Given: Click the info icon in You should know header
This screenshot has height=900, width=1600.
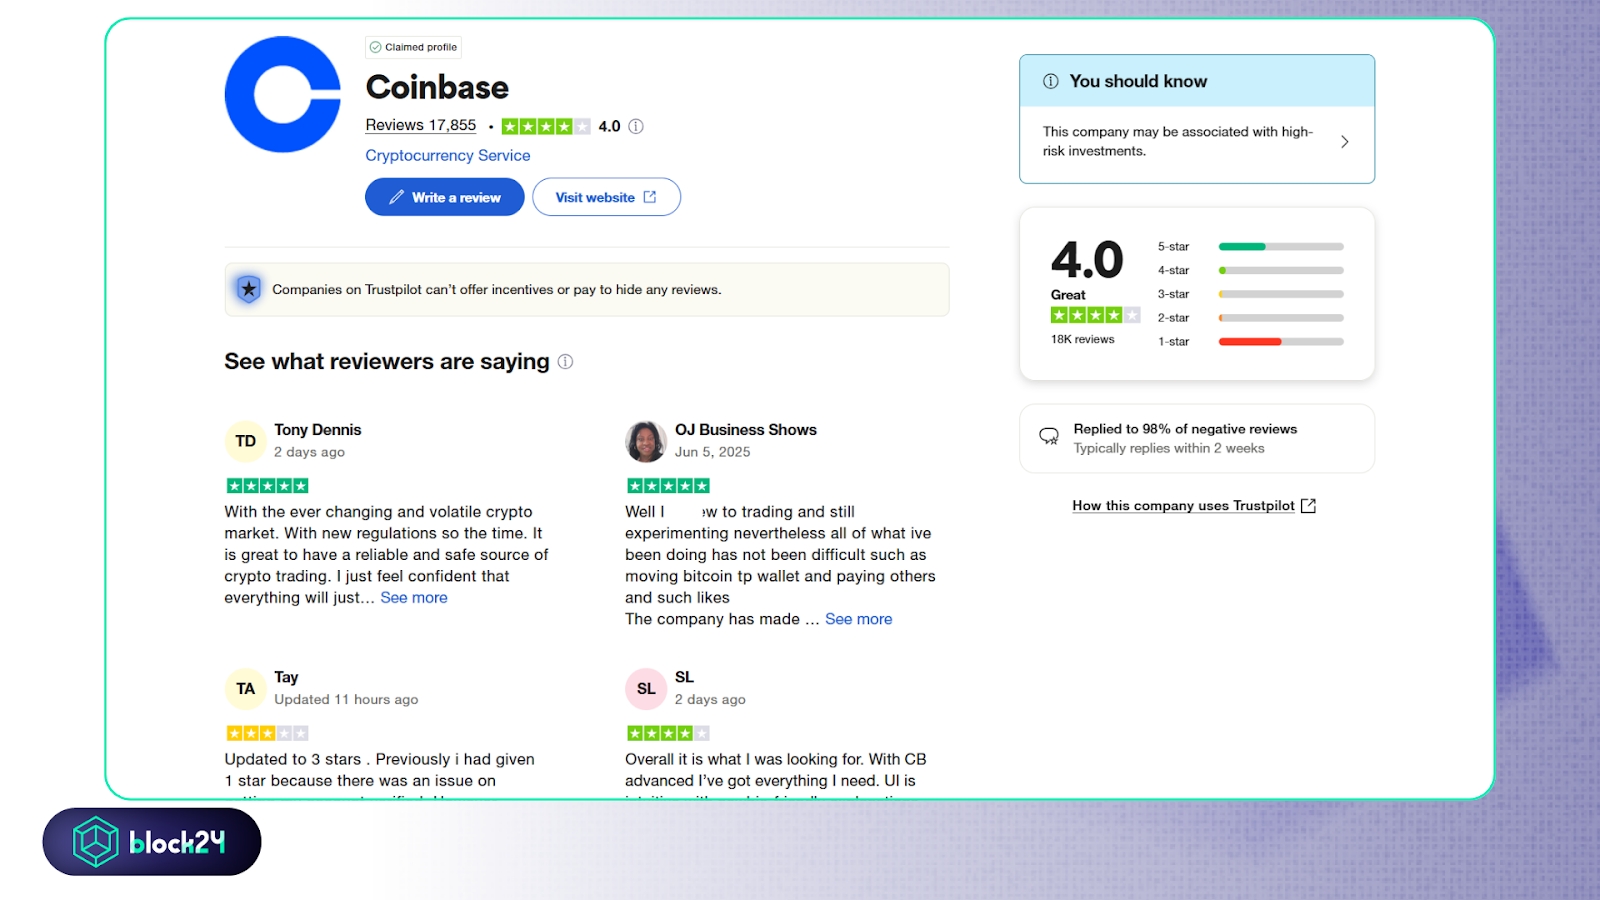Looking at the screenshot, I should click(x=1051, y=81).
